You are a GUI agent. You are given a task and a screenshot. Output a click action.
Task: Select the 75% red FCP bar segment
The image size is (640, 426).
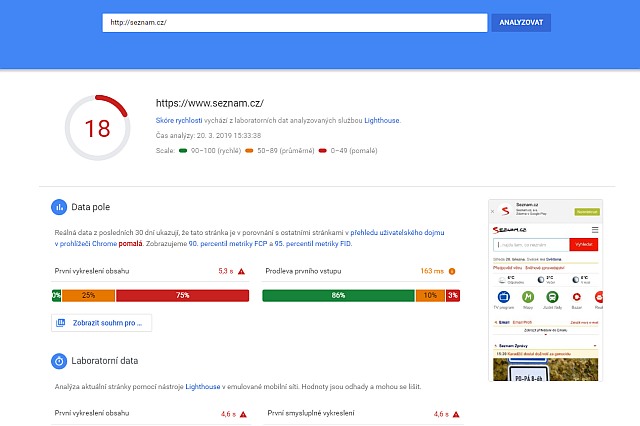(x=182, y=295)
